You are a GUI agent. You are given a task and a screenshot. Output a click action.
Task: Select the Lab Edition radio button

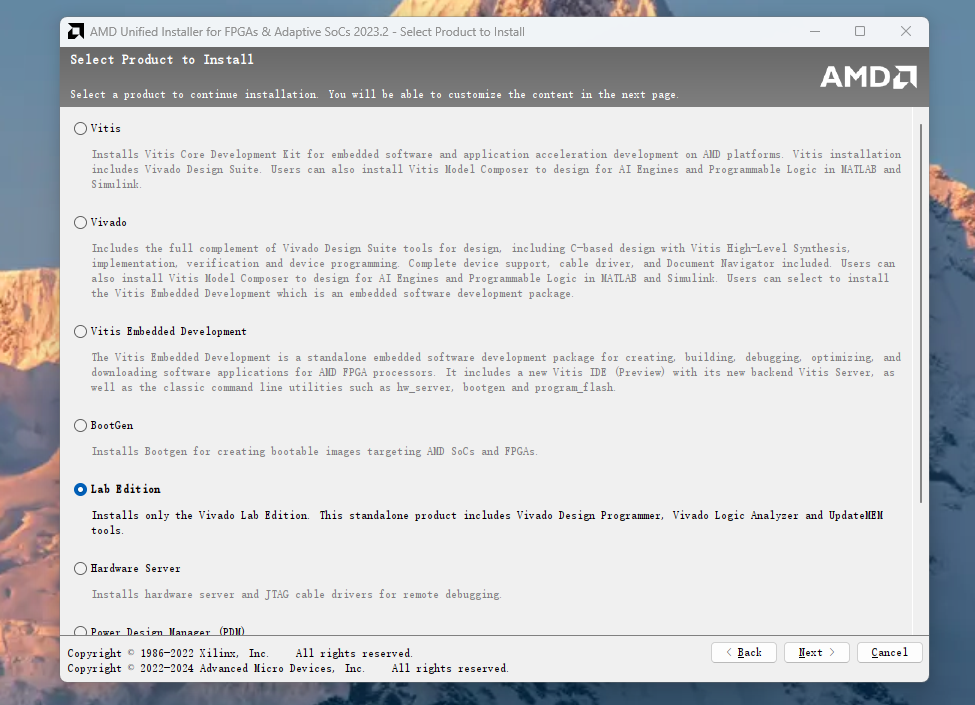pyautogui.click(x=80, y=489)
